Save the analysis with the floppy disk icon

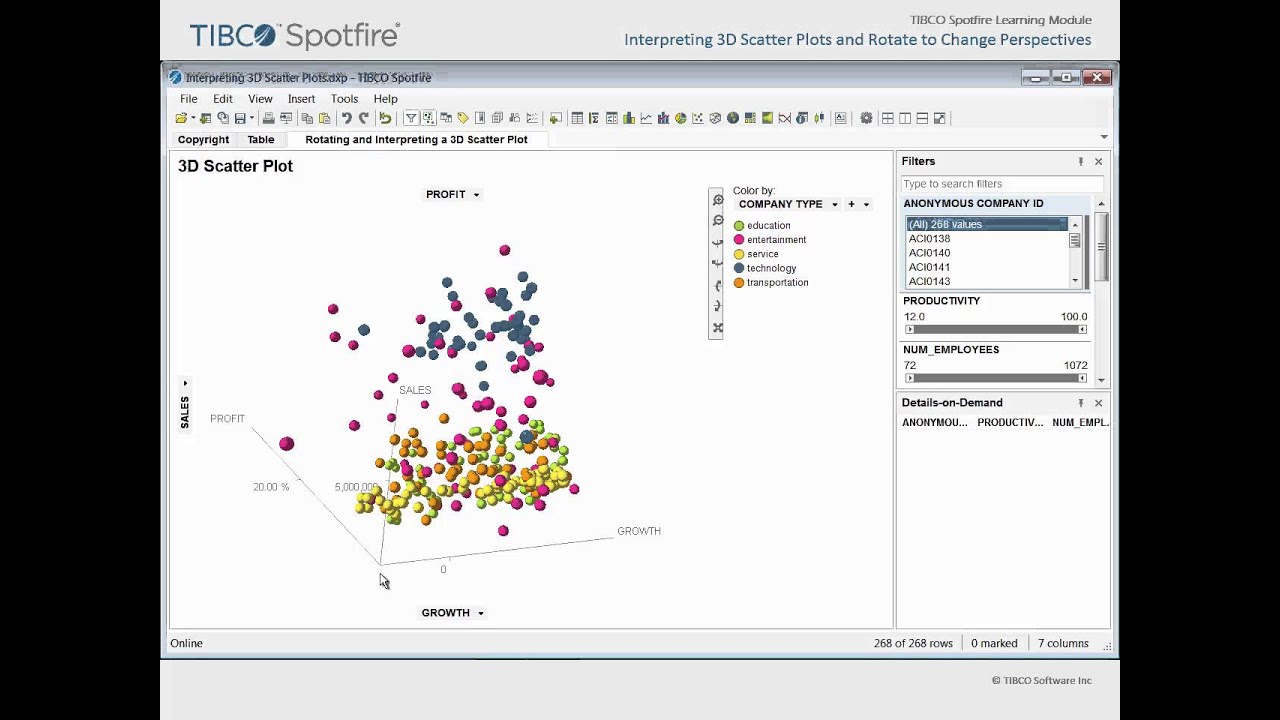[240, 118]
